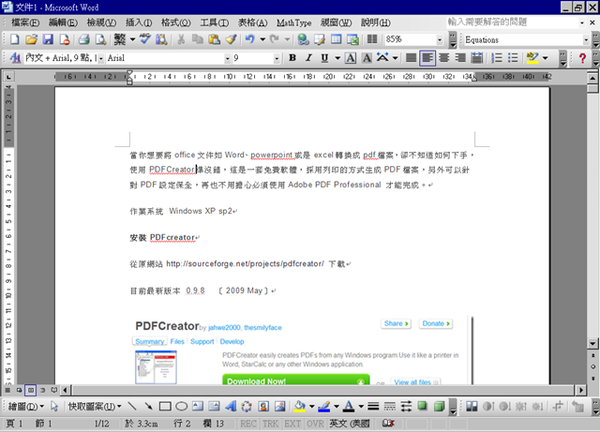Toggle Underline formatting

324,58
